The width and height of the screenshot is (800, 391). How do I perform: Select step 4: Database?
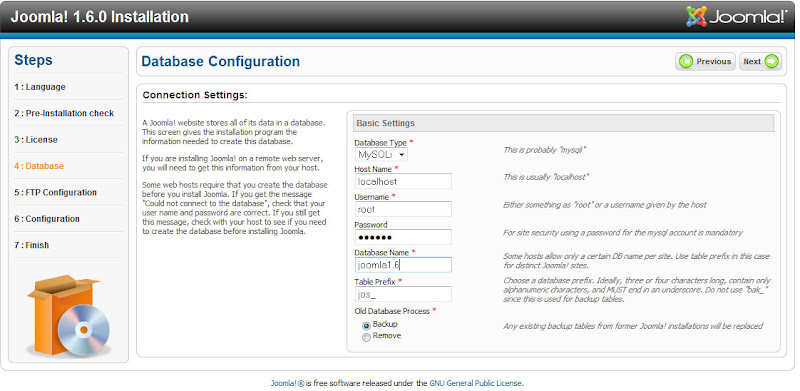39,166
